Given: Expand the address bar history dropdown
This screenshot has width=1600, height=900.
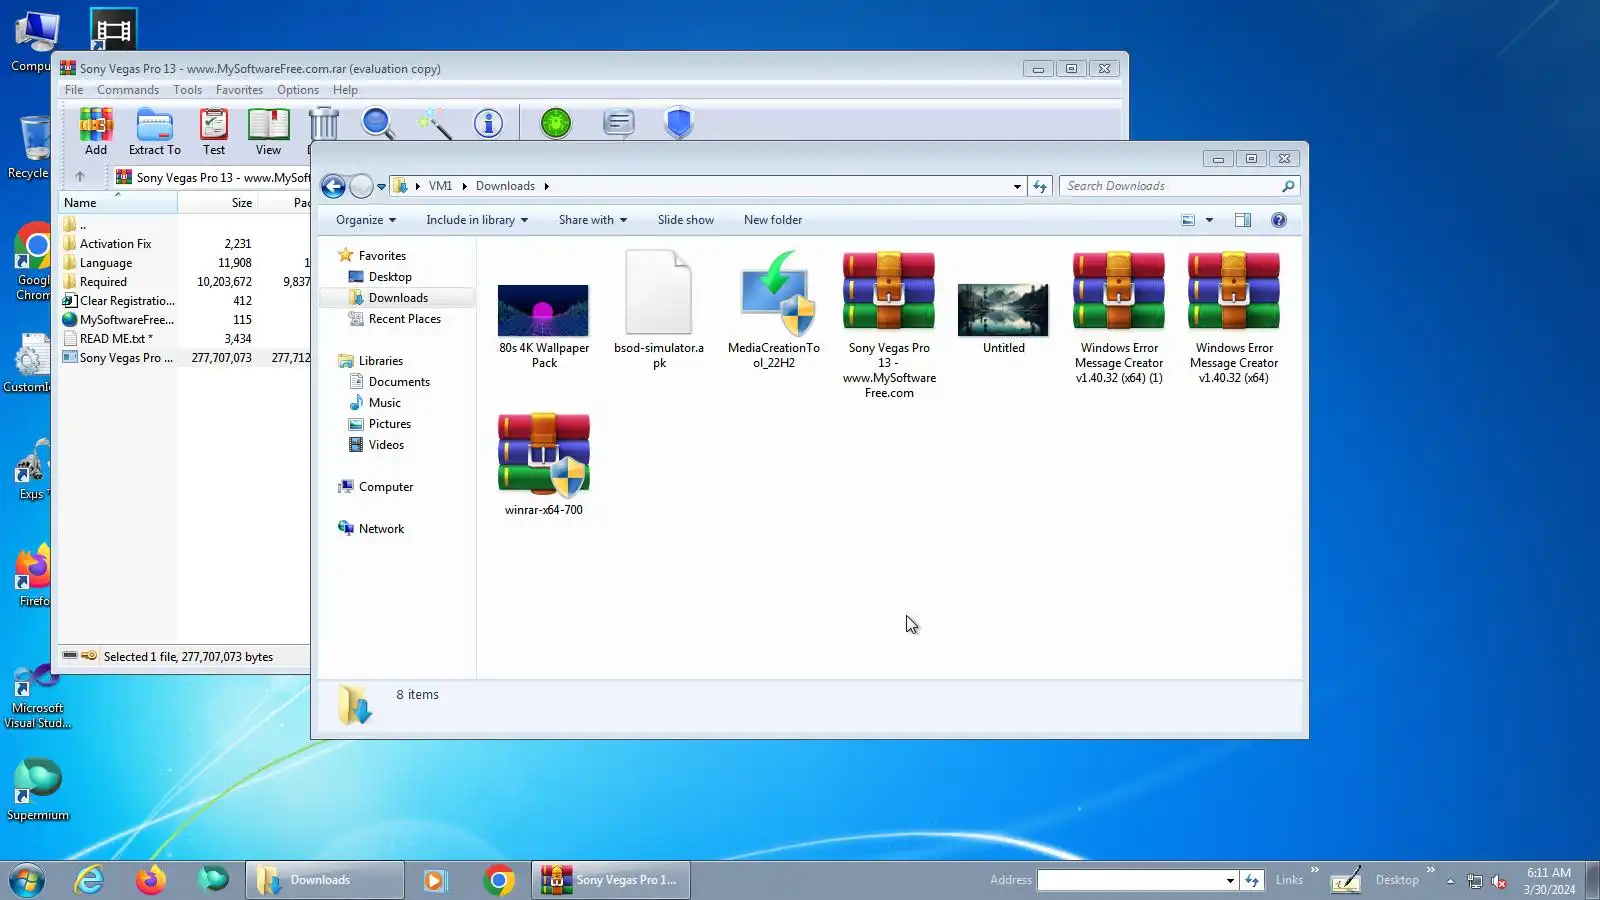Looking at the screenshot, I should click(x=1017, y=186).
